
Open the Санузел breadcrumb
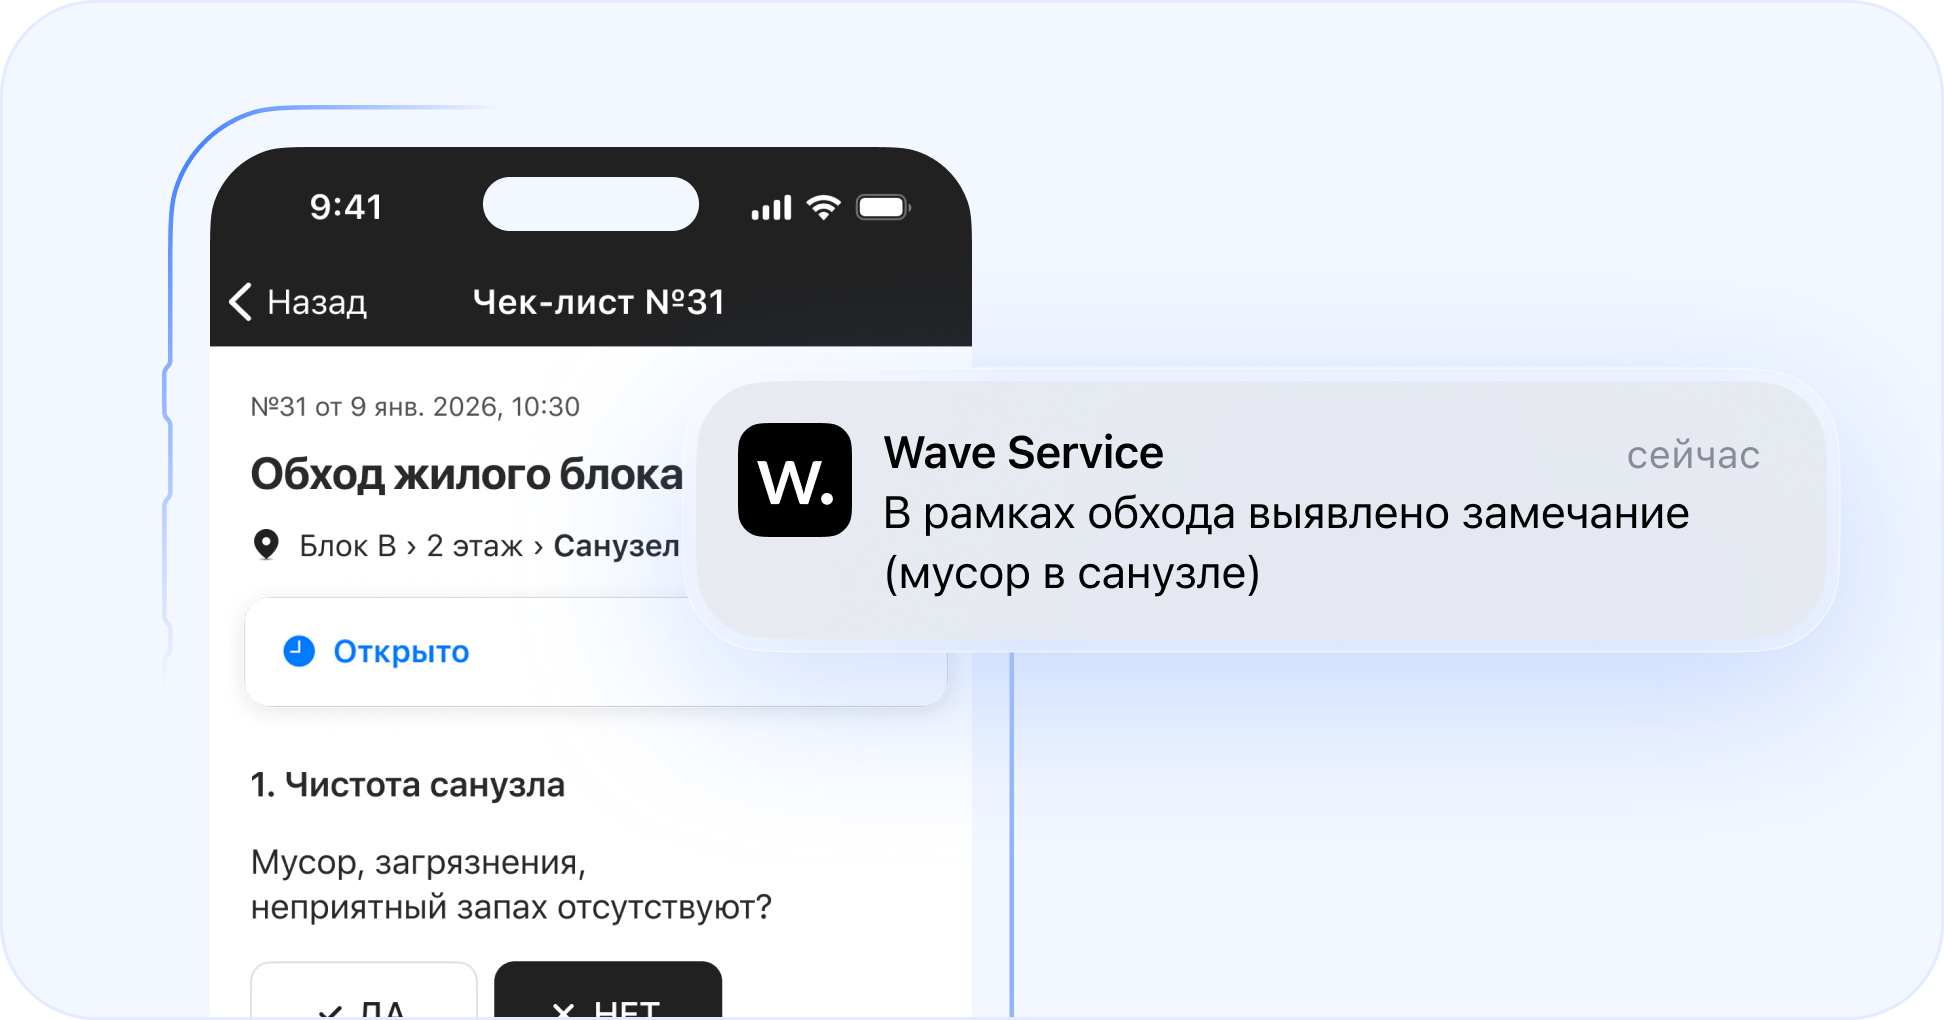[x=616, y=546]
